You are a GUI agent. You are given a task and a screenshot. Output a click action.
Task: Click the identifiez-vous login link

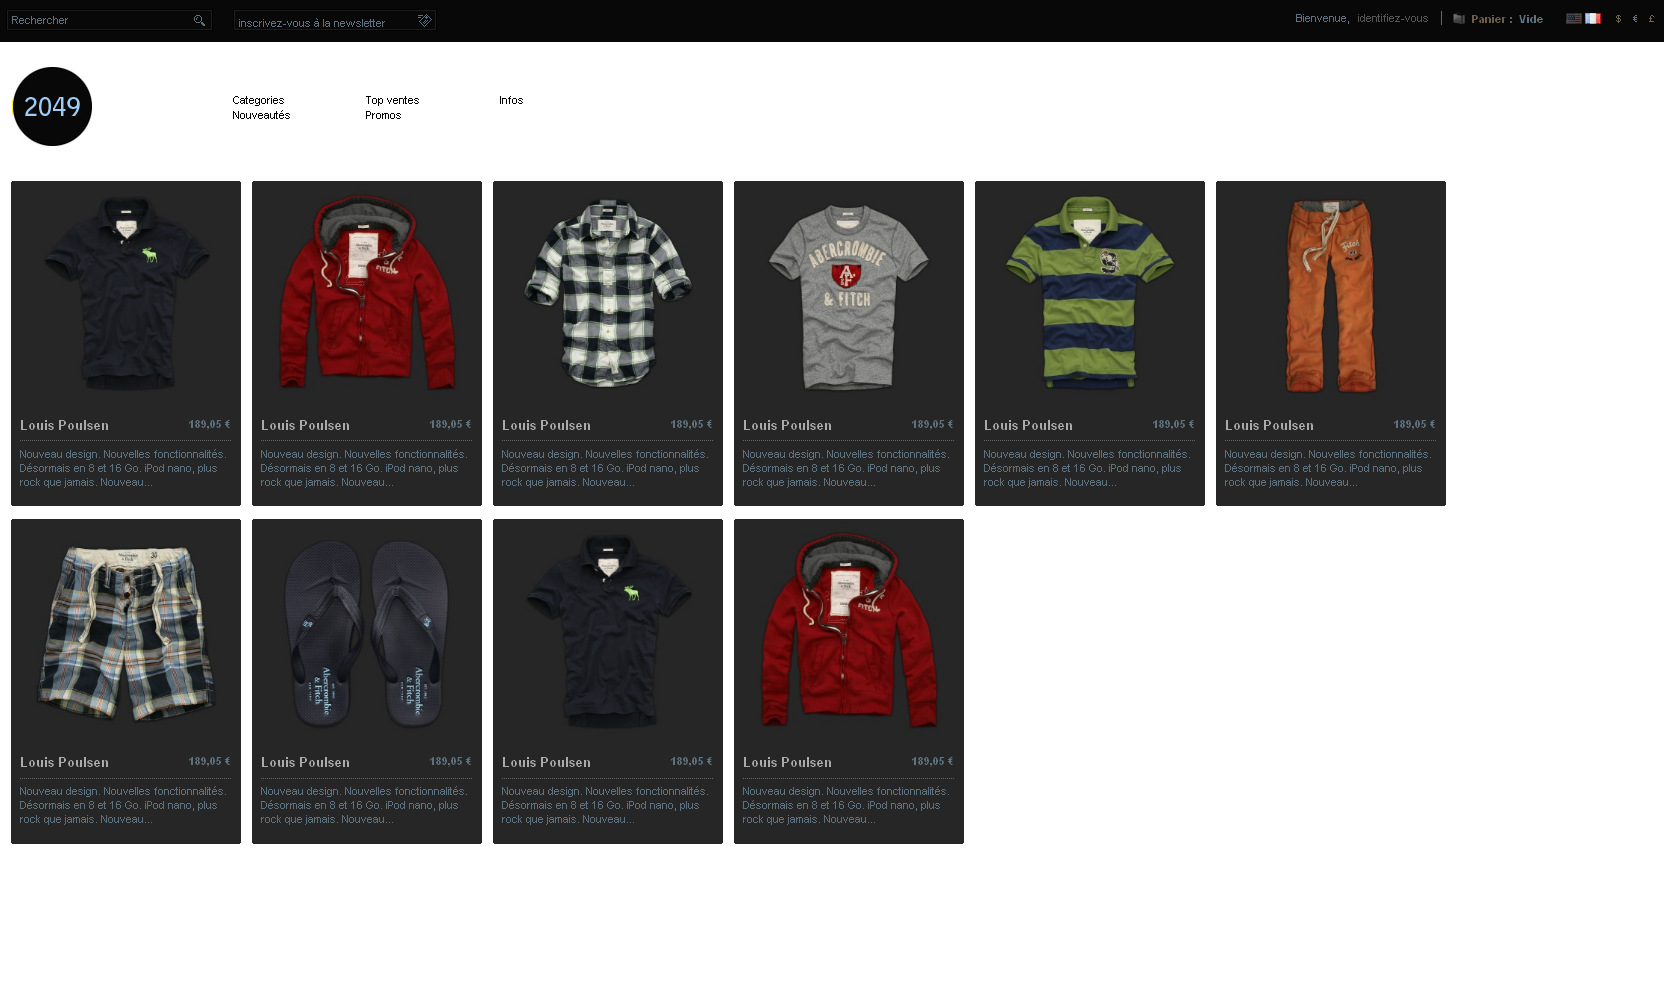pos(1392,18)
